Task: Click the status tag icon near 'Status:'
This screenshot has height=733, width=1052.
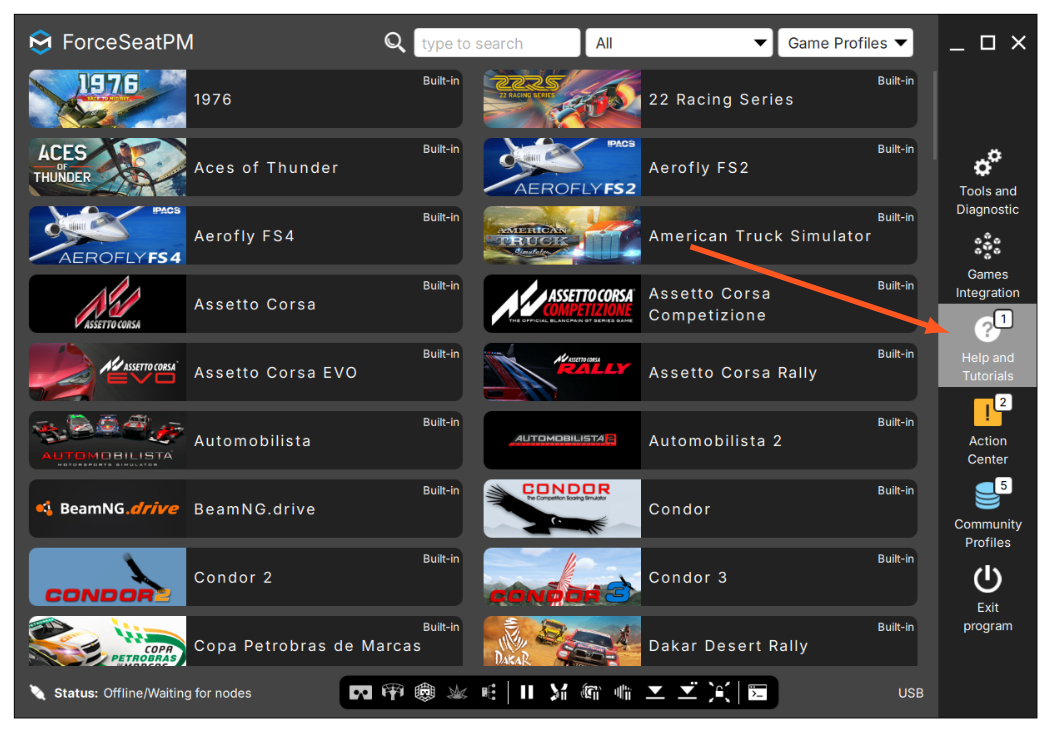Action: 38,693
